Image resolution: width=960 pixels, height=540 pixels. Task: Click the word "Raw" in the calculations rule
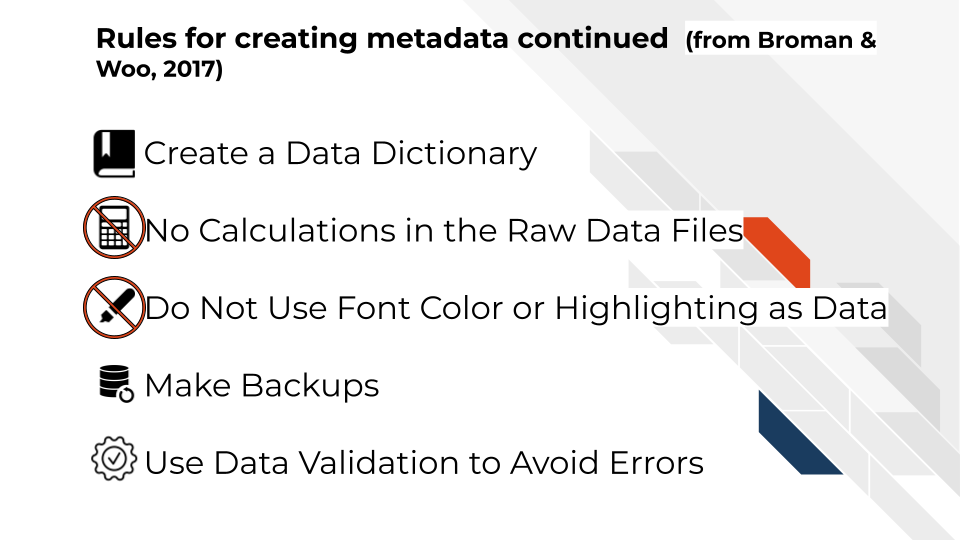point(544,231)
